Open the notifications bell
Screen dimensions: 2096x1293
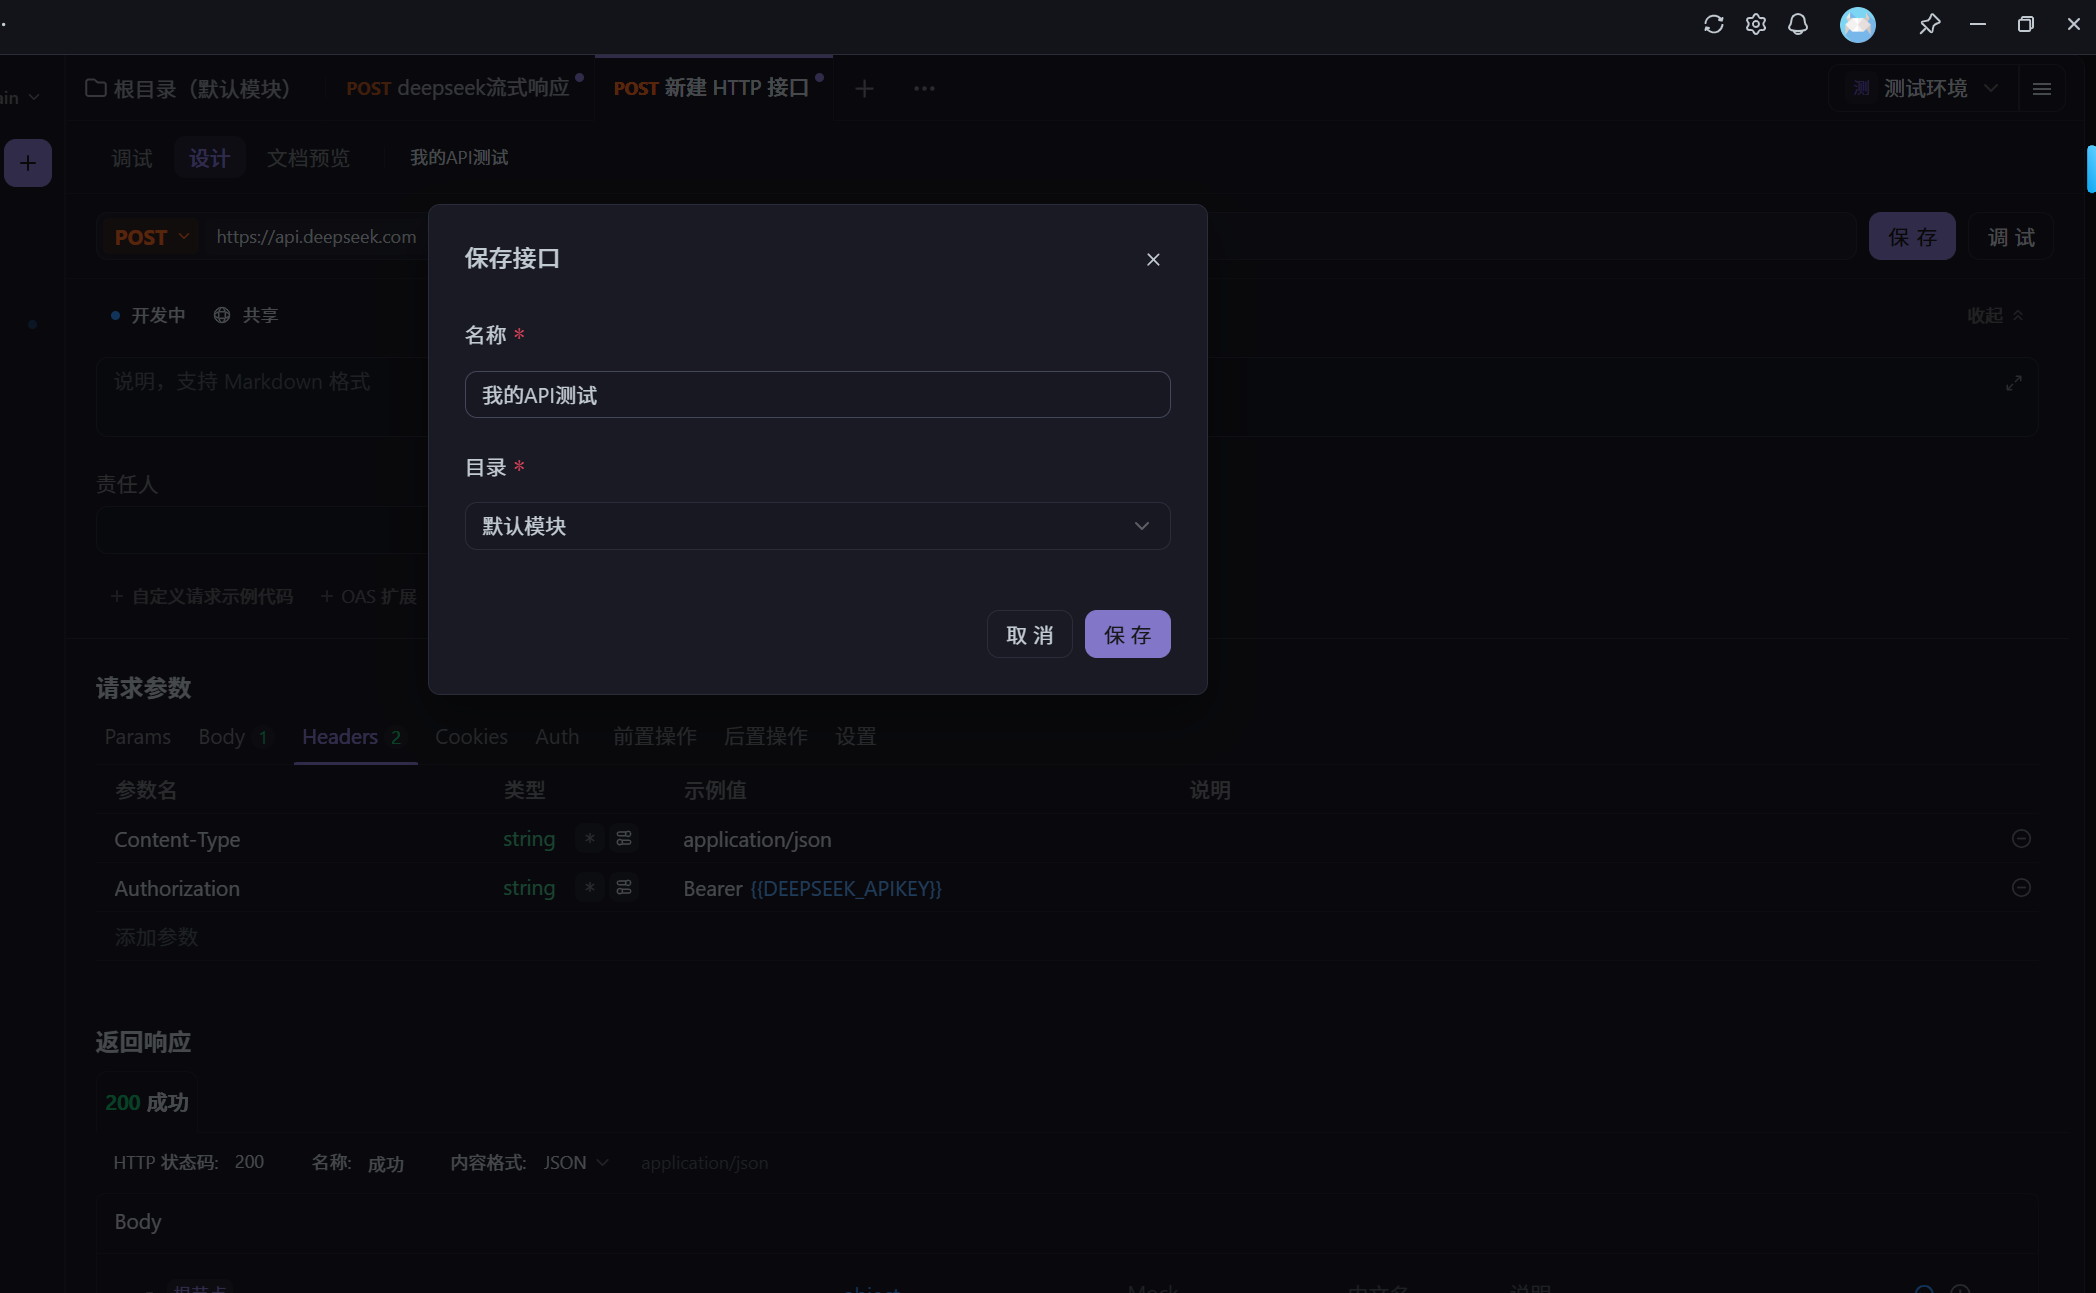pos(1797,24)
